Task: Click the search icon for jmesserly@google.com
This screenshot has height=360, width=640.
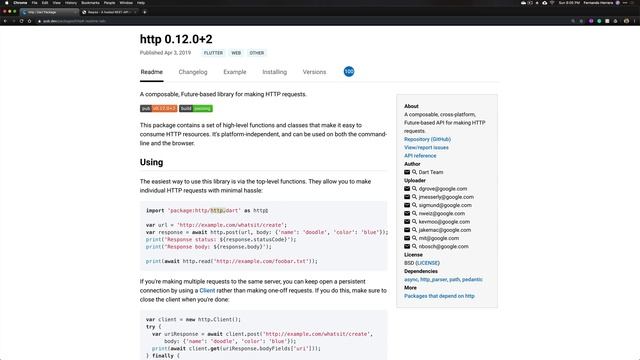Action: pyautogui.click(x=414, y=197)
